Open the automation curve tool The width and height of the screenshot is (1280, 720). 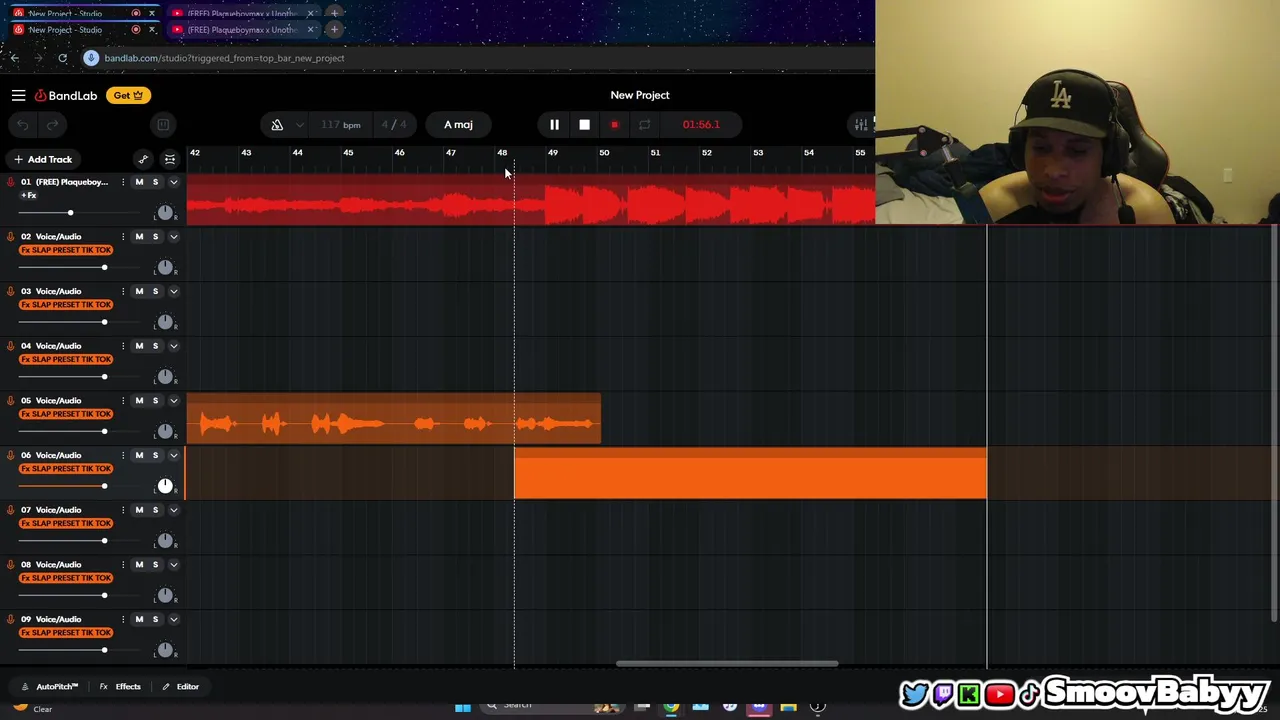(x=143, y=159)
